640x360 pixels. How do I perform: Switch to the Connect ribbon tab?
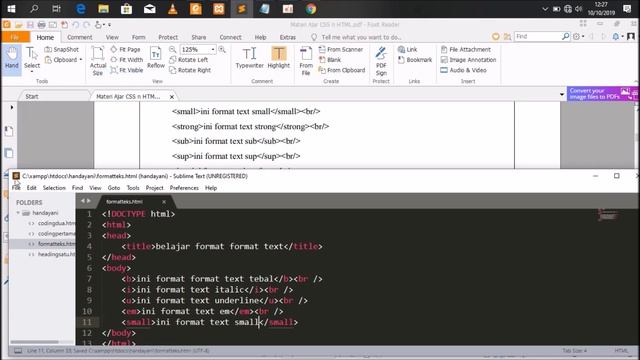point(231,37)
